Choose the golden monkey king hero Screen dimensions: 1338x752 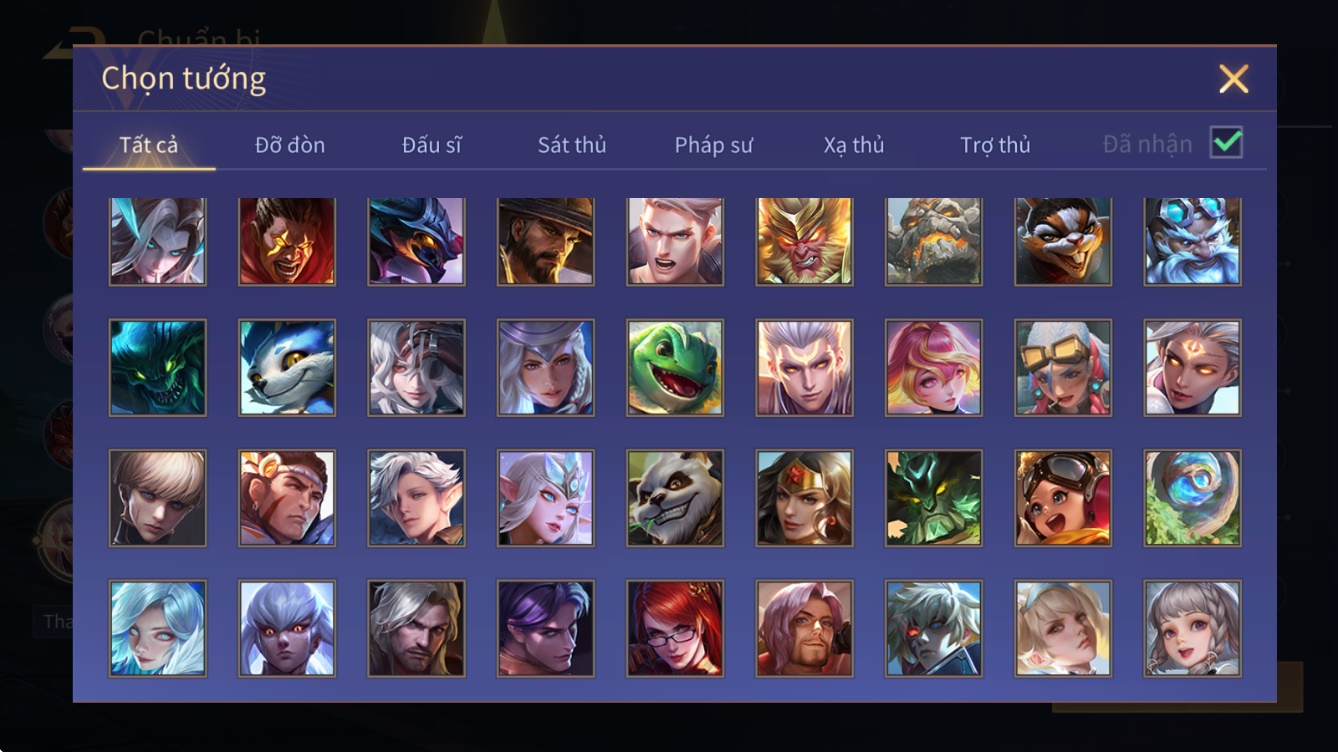tap(805, 240)
